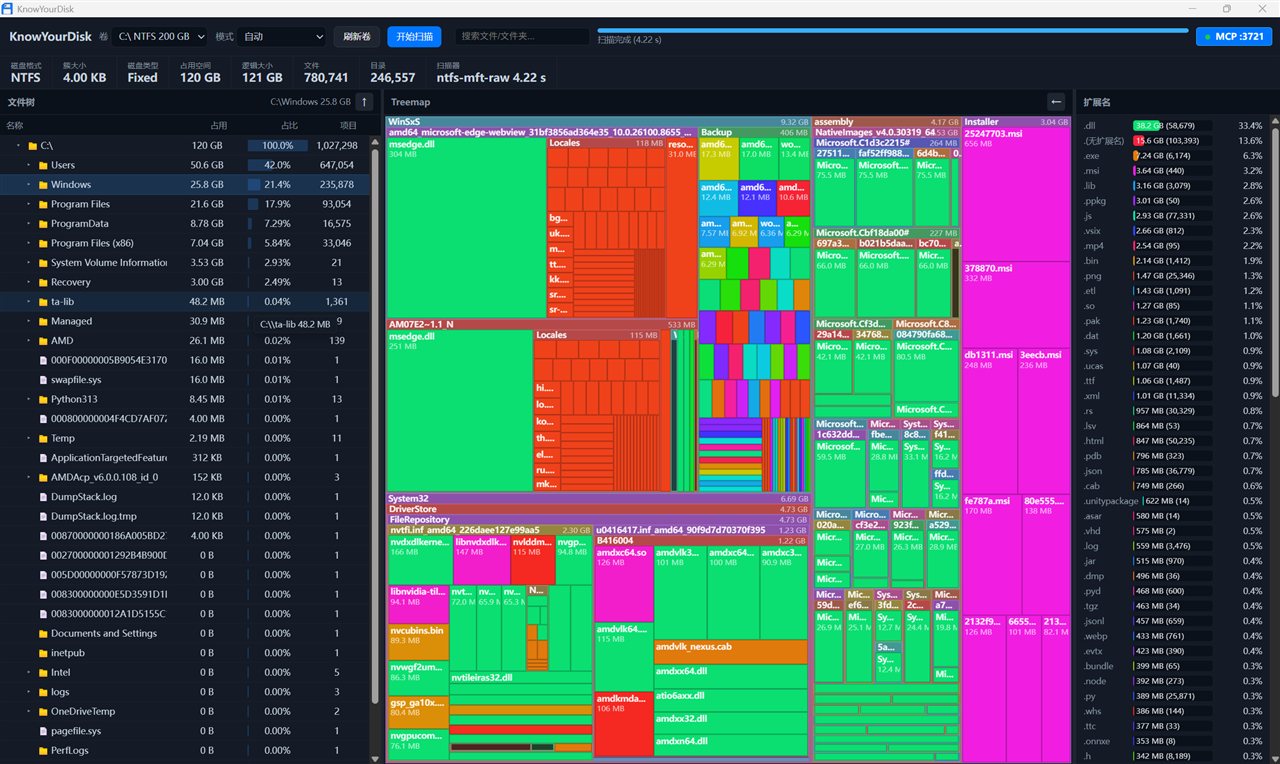
Task: Click the pagefile.sys file icon
Action: click(x=43, y=731)
